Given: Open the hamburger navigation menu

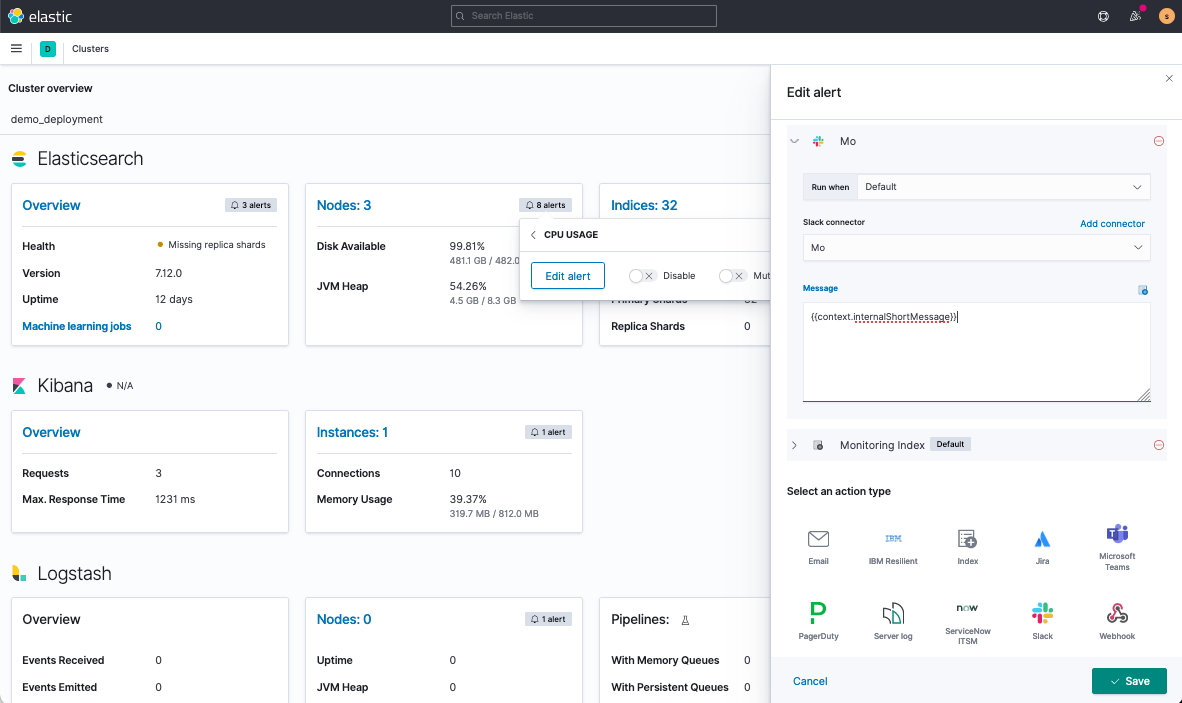Looking at the screenshot, I should tap(16, 49).
